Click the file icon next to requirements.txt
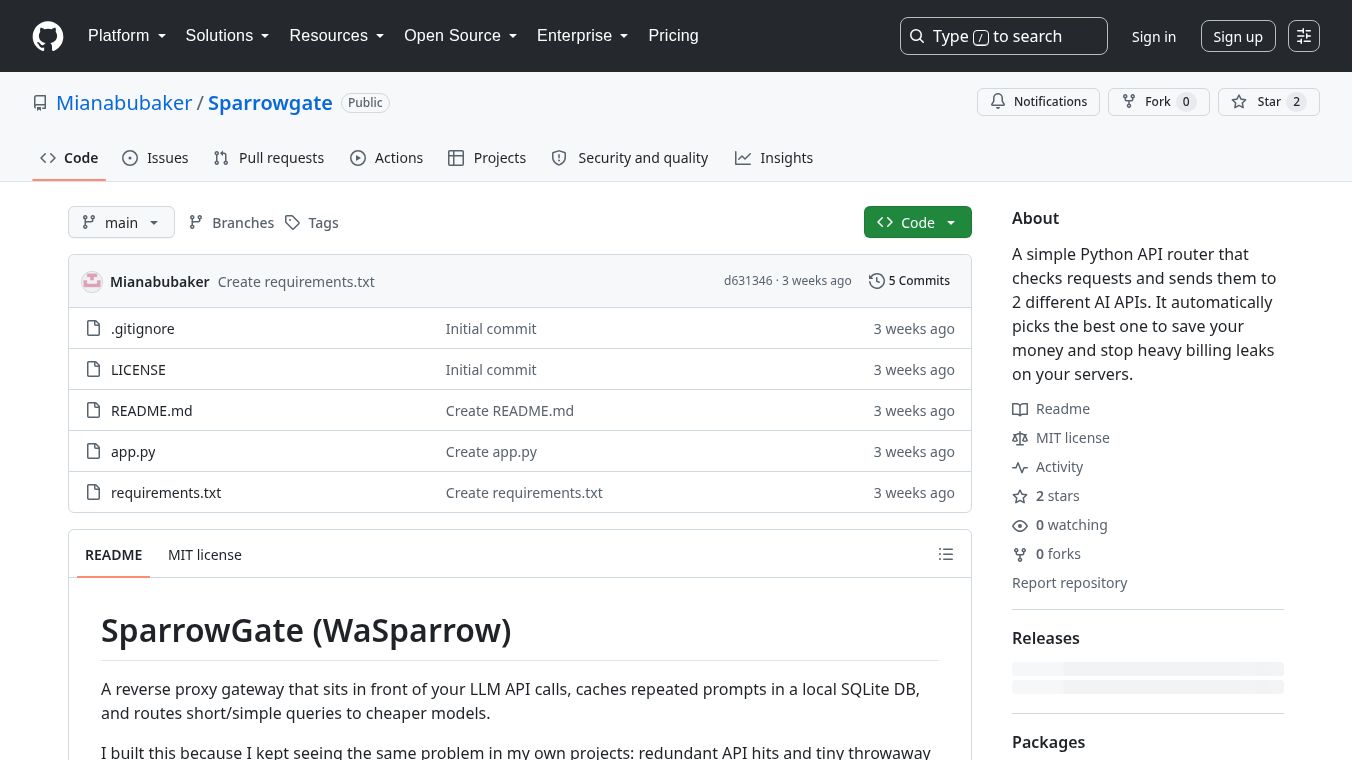 (94, 492)
